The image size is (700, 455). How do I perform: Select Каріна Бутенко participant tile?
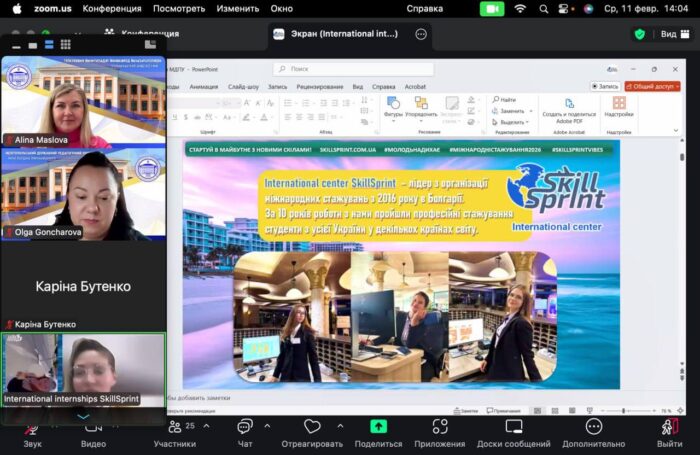83,287
